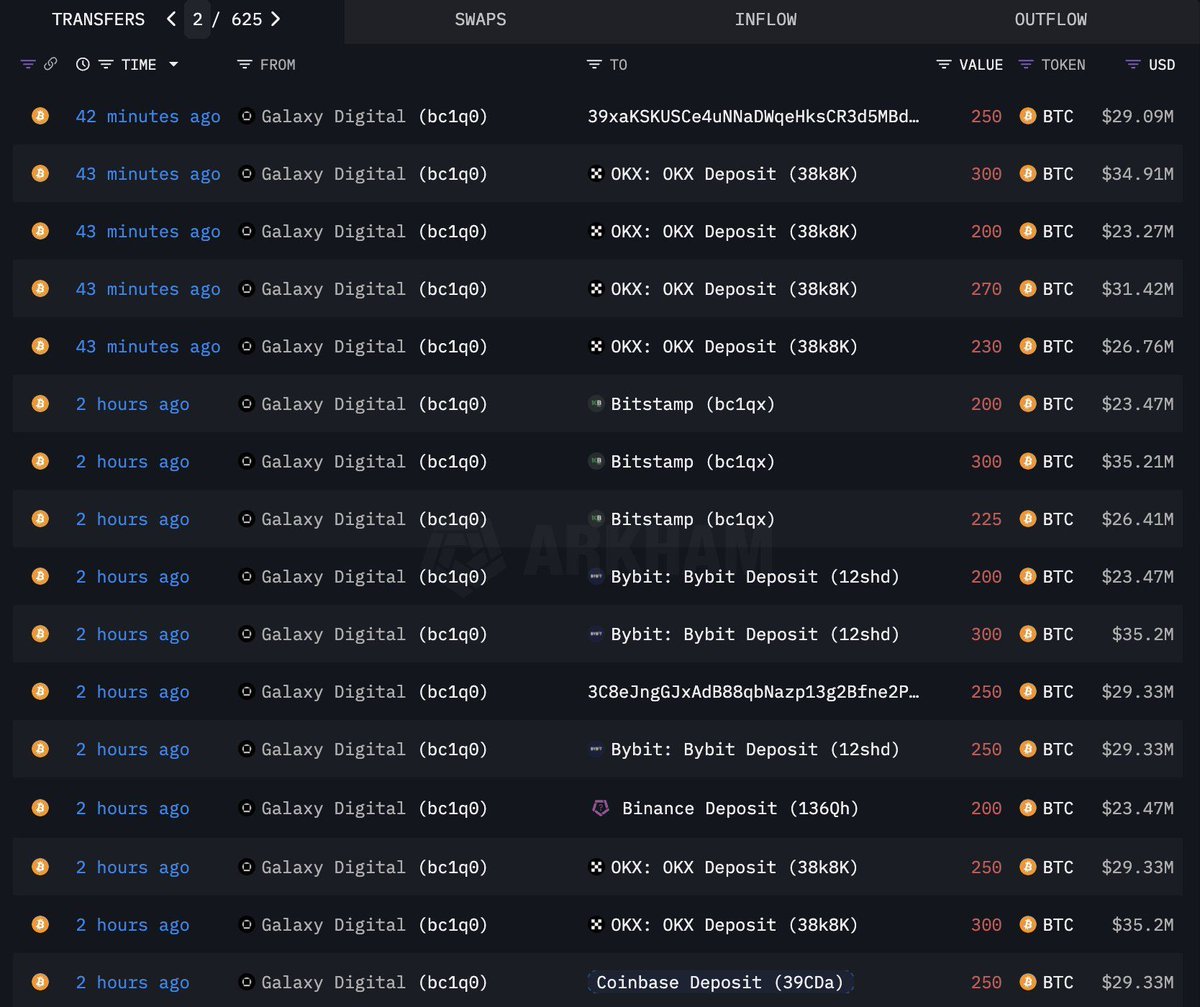Open the TIME column sort dropdown arrow
This screenshot has width=1200, height=1007.
(x=173, y=64)
